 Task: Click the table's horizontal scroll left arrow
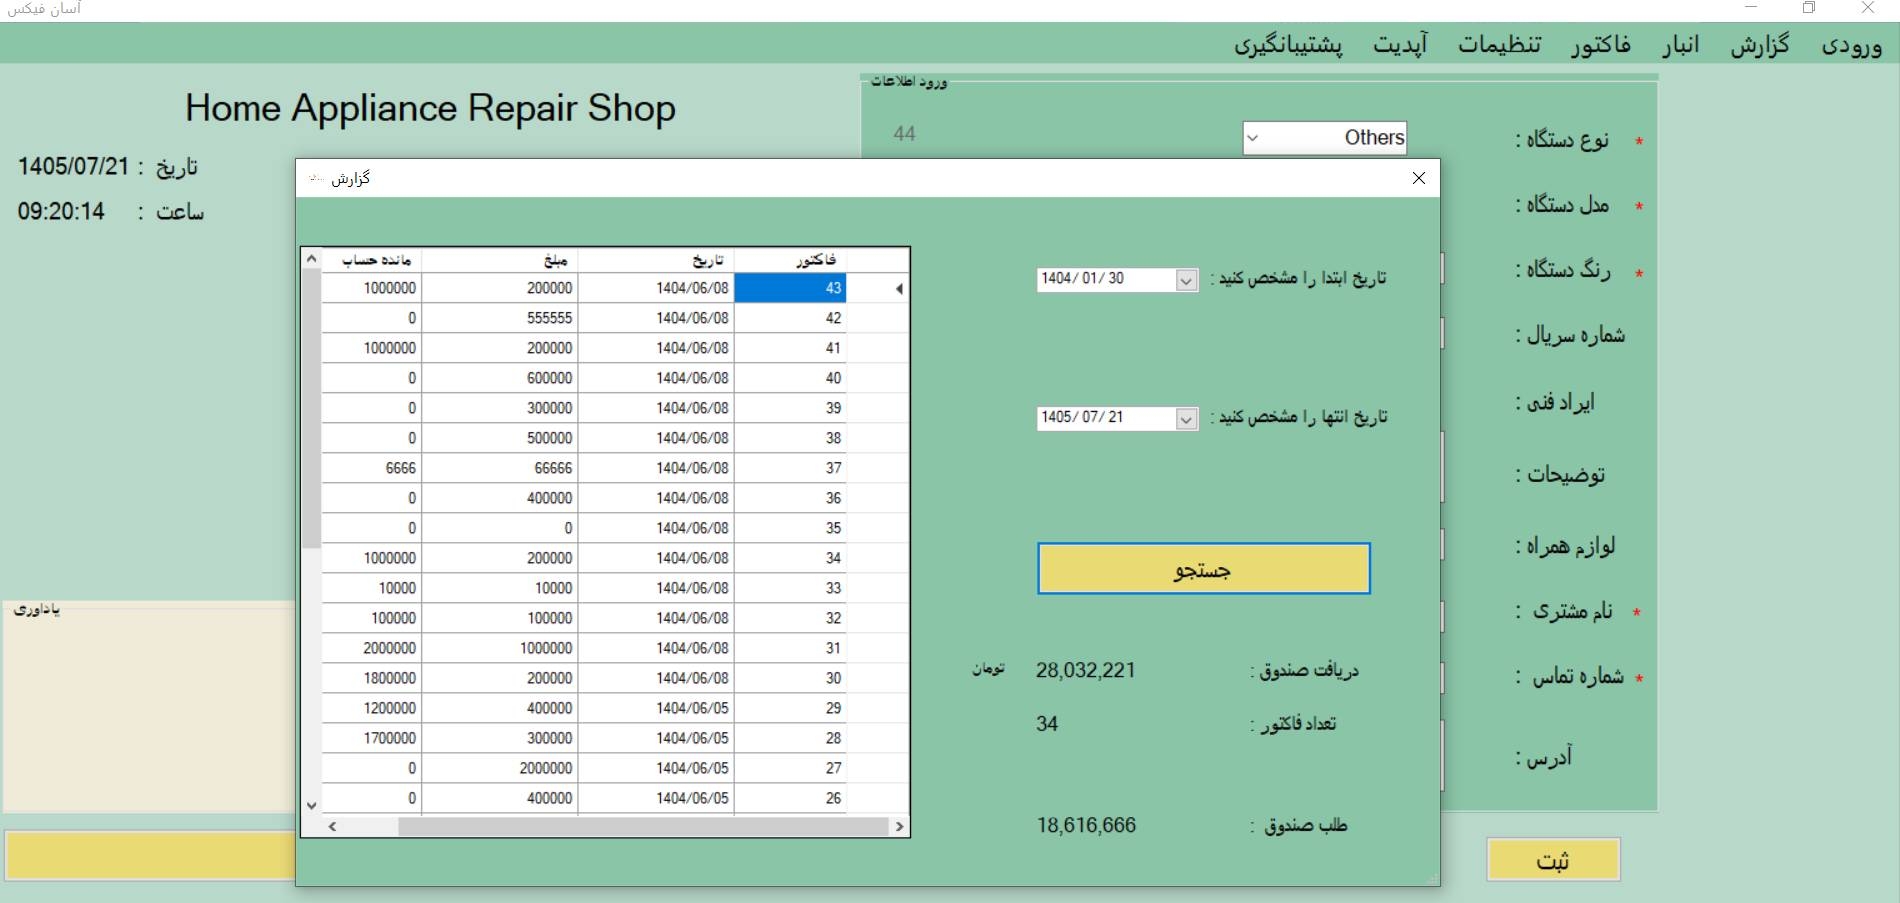332,827
